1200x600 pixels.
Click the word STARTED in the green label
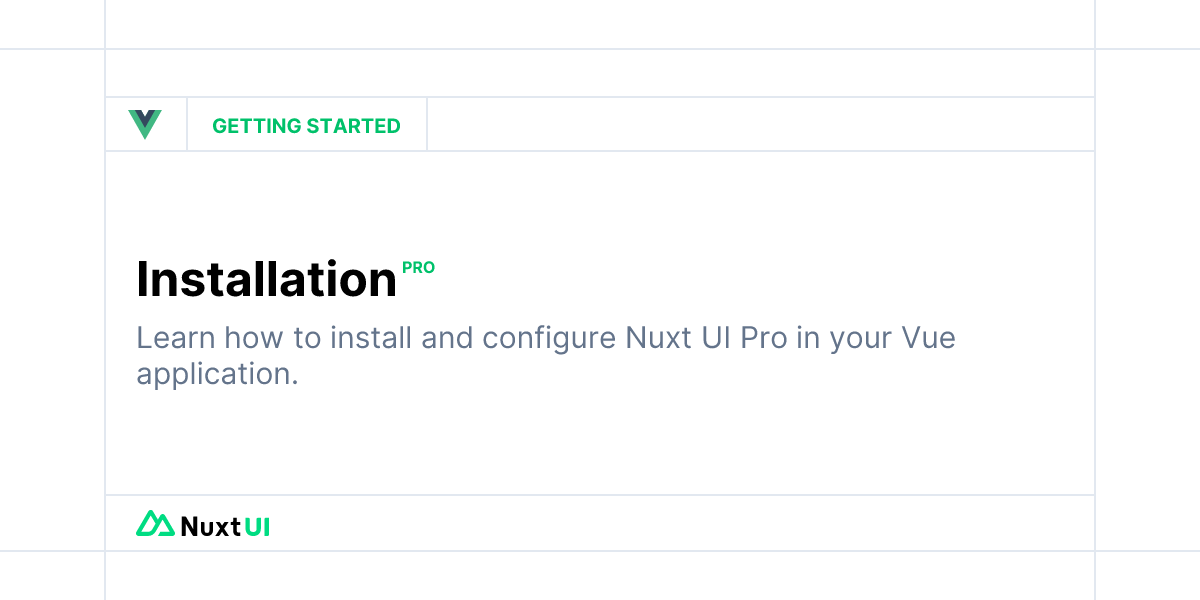354,126
